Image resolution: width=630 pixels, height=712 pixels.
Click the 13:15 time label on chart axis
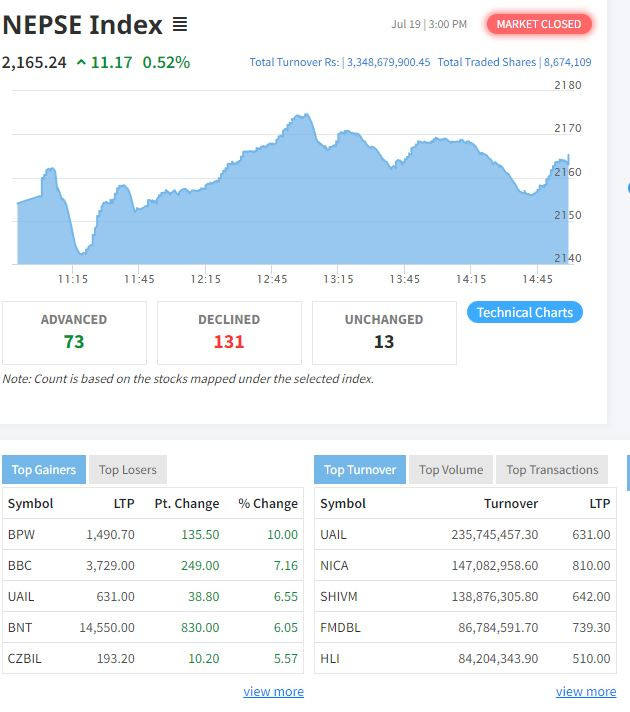(338, 279)
